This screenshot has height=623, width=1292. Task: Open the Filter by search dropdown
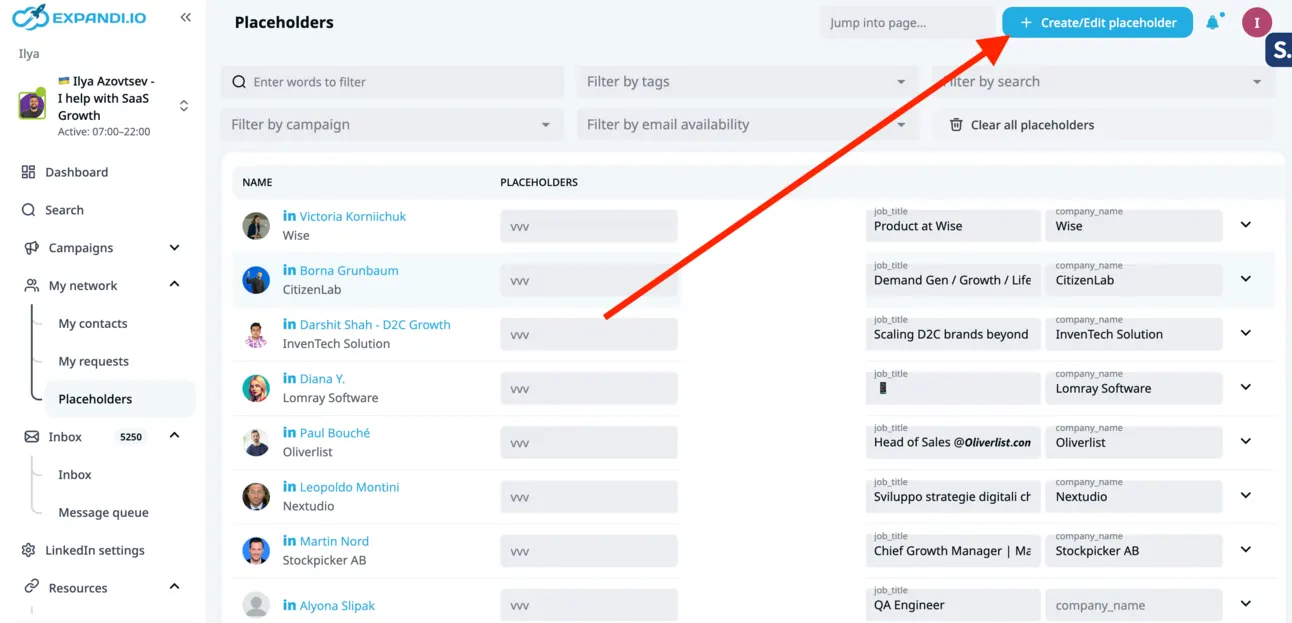[x=1104, y=82]
